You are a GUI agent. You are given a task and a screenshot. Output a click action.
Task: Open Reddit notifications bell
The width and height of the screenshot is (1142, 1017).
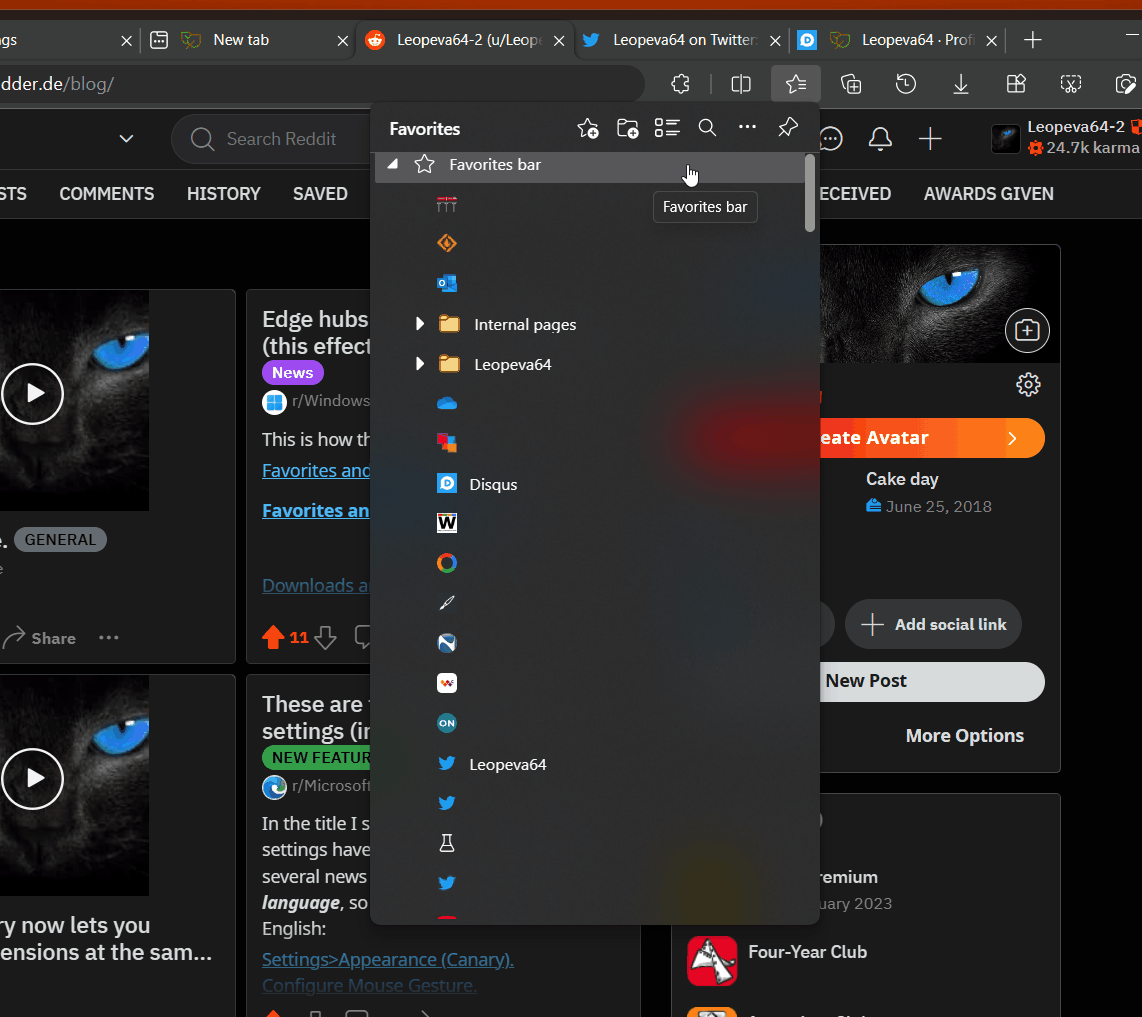[x=880, y=139]
